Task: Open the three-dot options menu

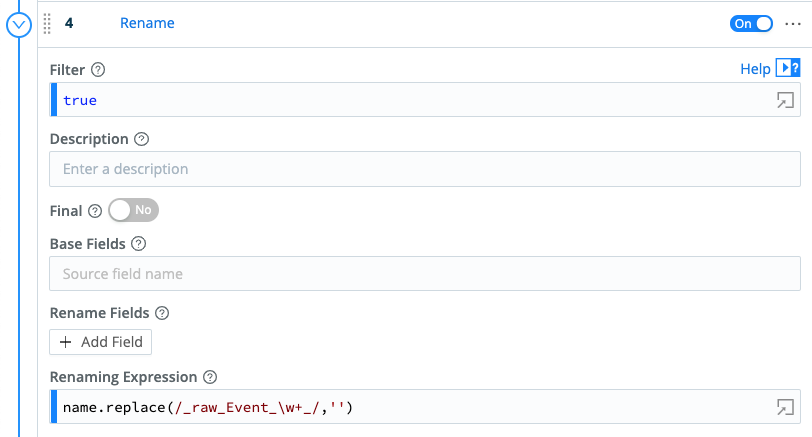Action: [793, 24]
